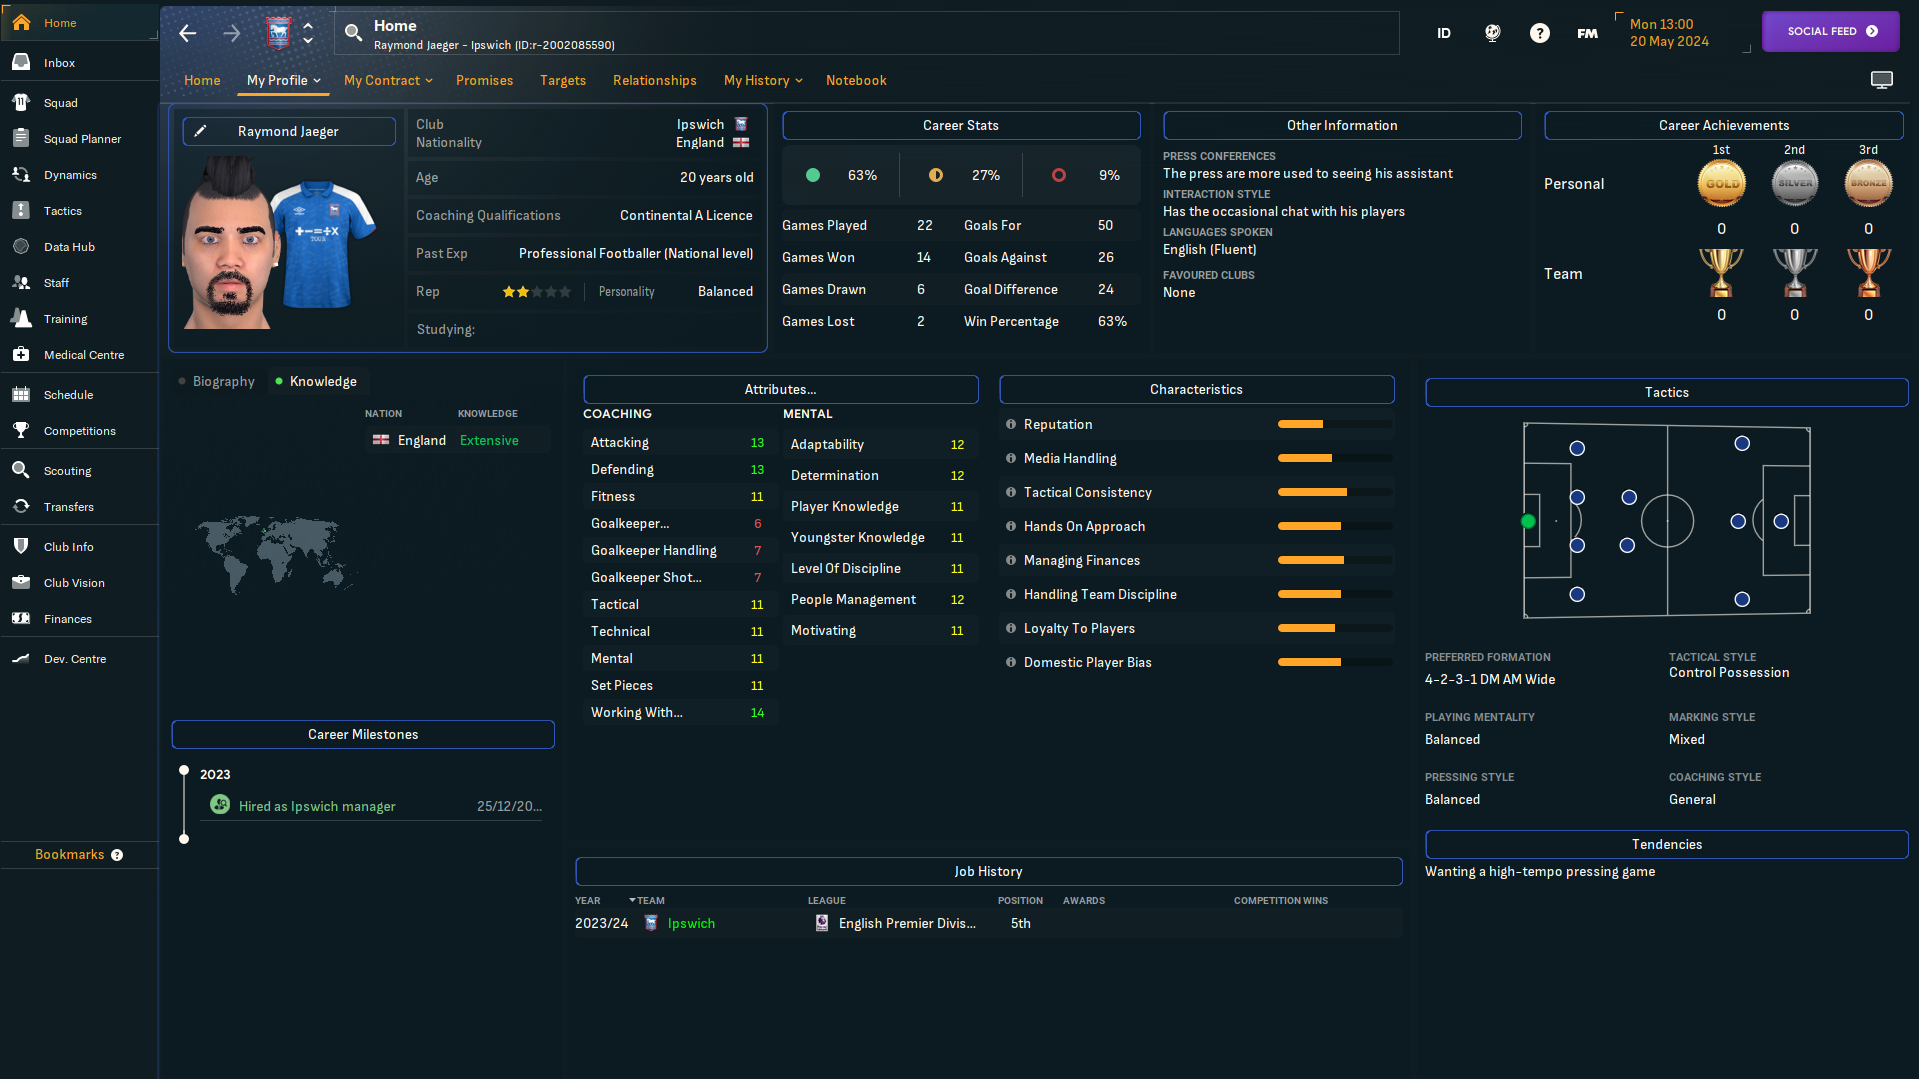Open the Dynamics sidebar icon
The image size is (1919, 1079).
point(21,174)
